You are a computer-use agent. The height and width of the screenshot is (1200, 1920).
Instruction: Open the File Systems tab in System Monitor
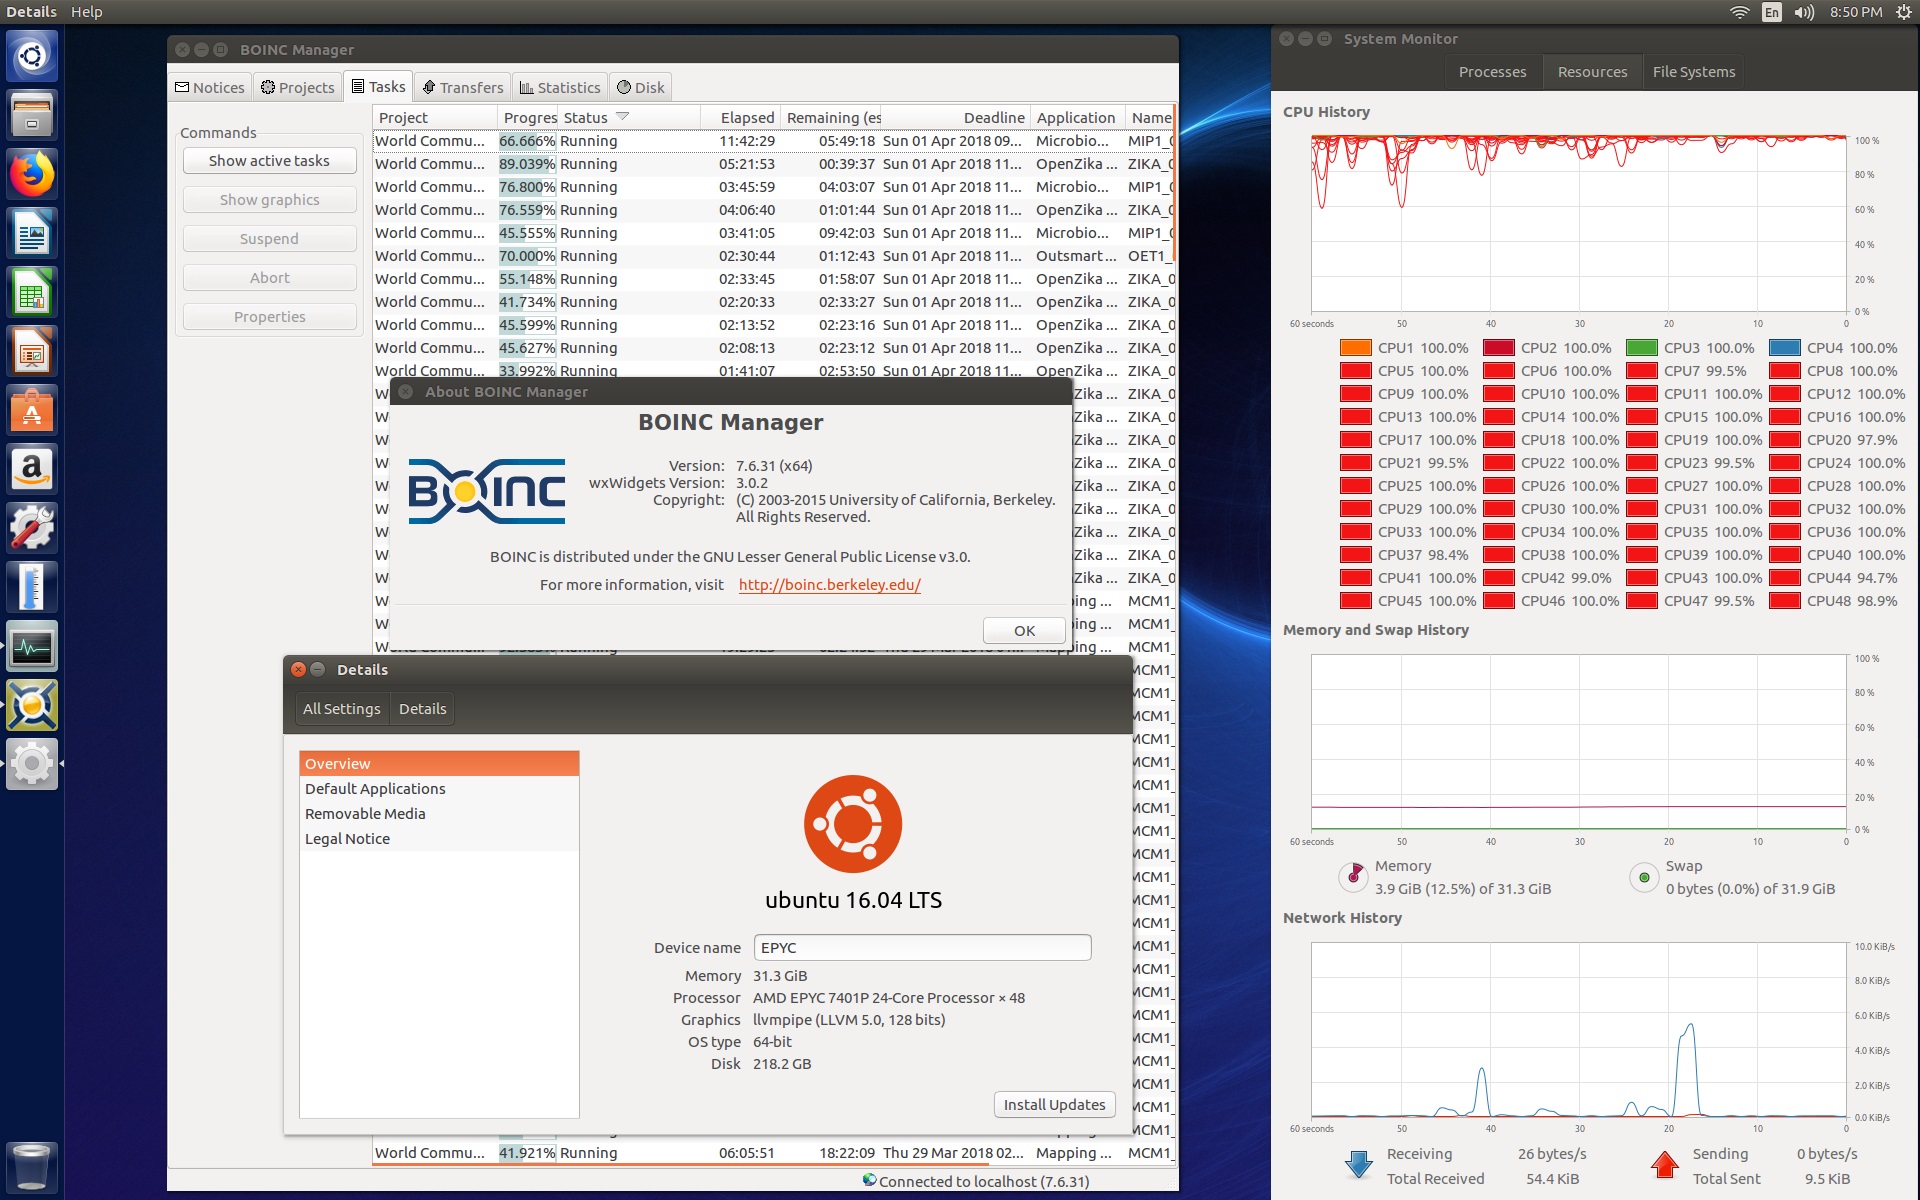(x=1694, y=72)
